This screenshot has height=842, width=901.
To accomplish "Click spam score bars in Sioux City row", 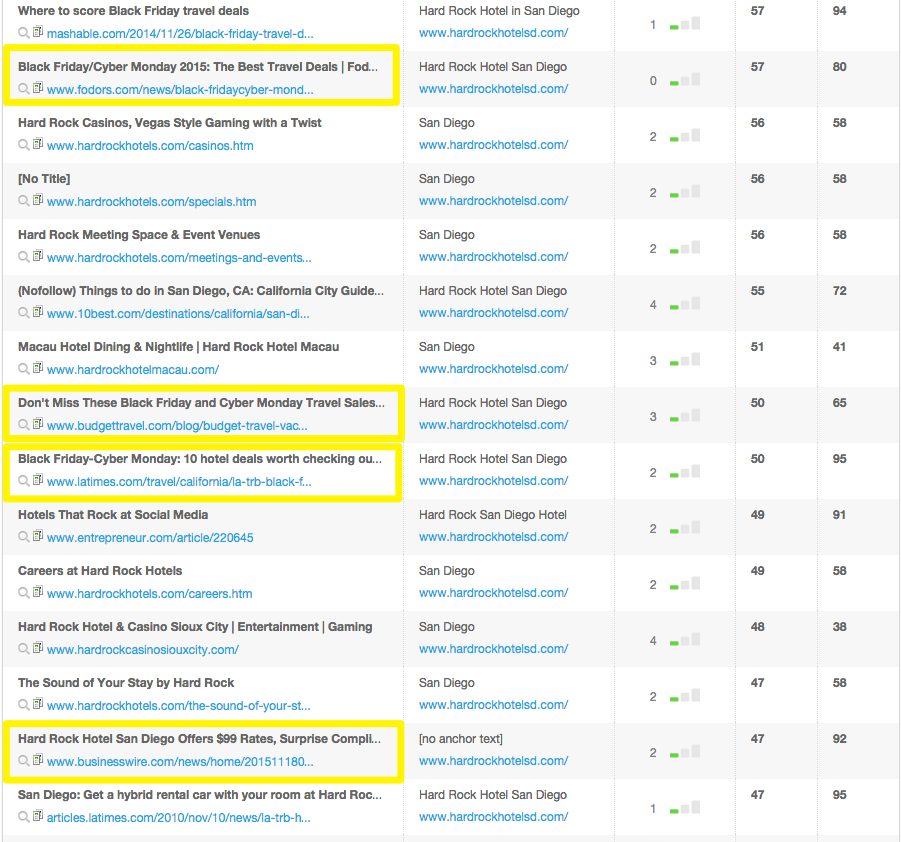I will pyautogui.click(x=685, y=640).
